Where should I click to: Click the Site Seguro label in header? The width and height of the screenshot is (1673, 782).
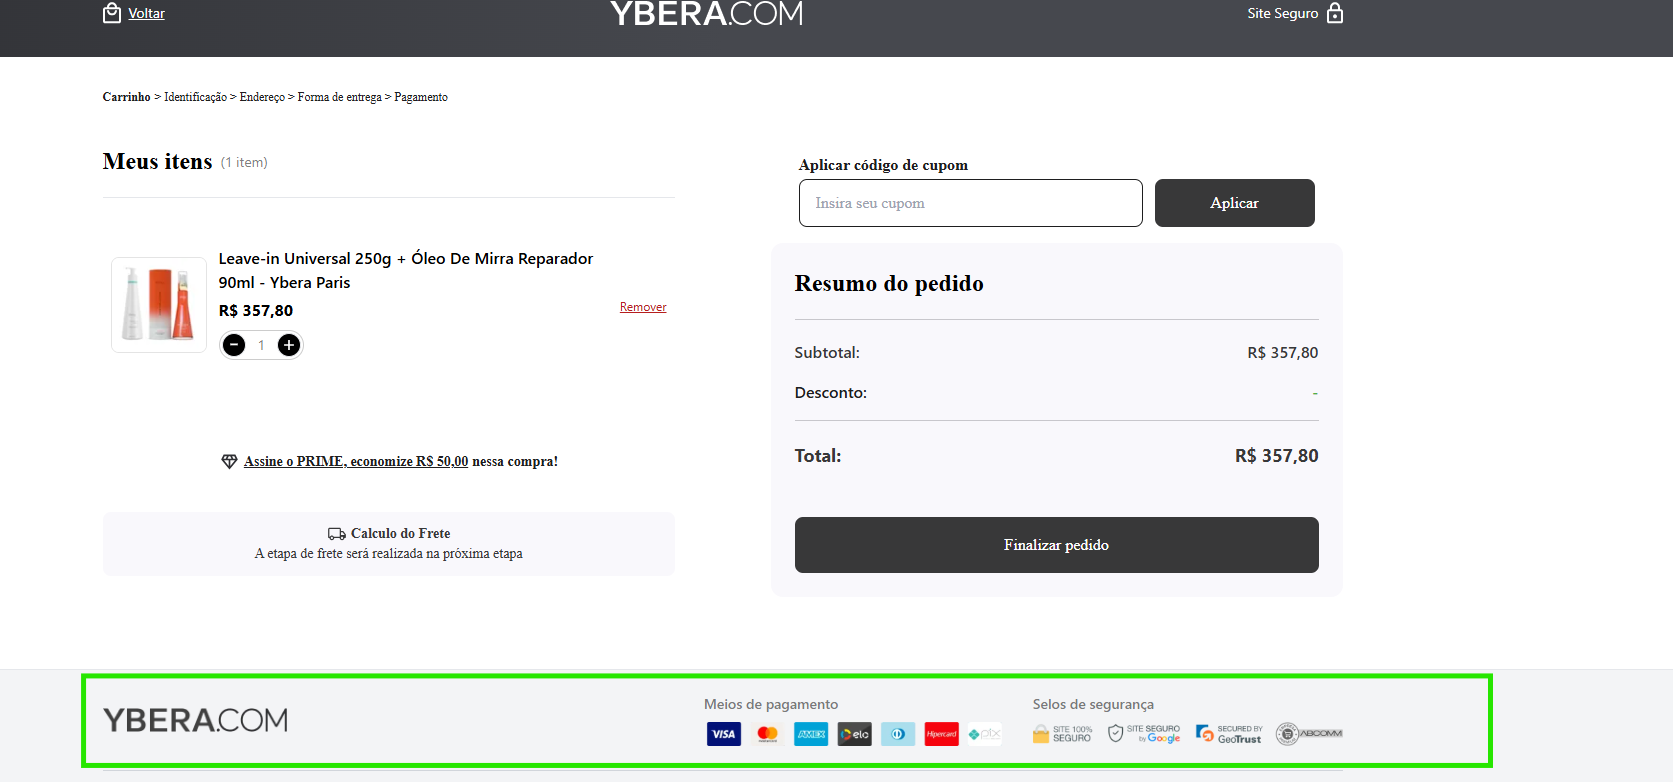[x=1283, y=13]
